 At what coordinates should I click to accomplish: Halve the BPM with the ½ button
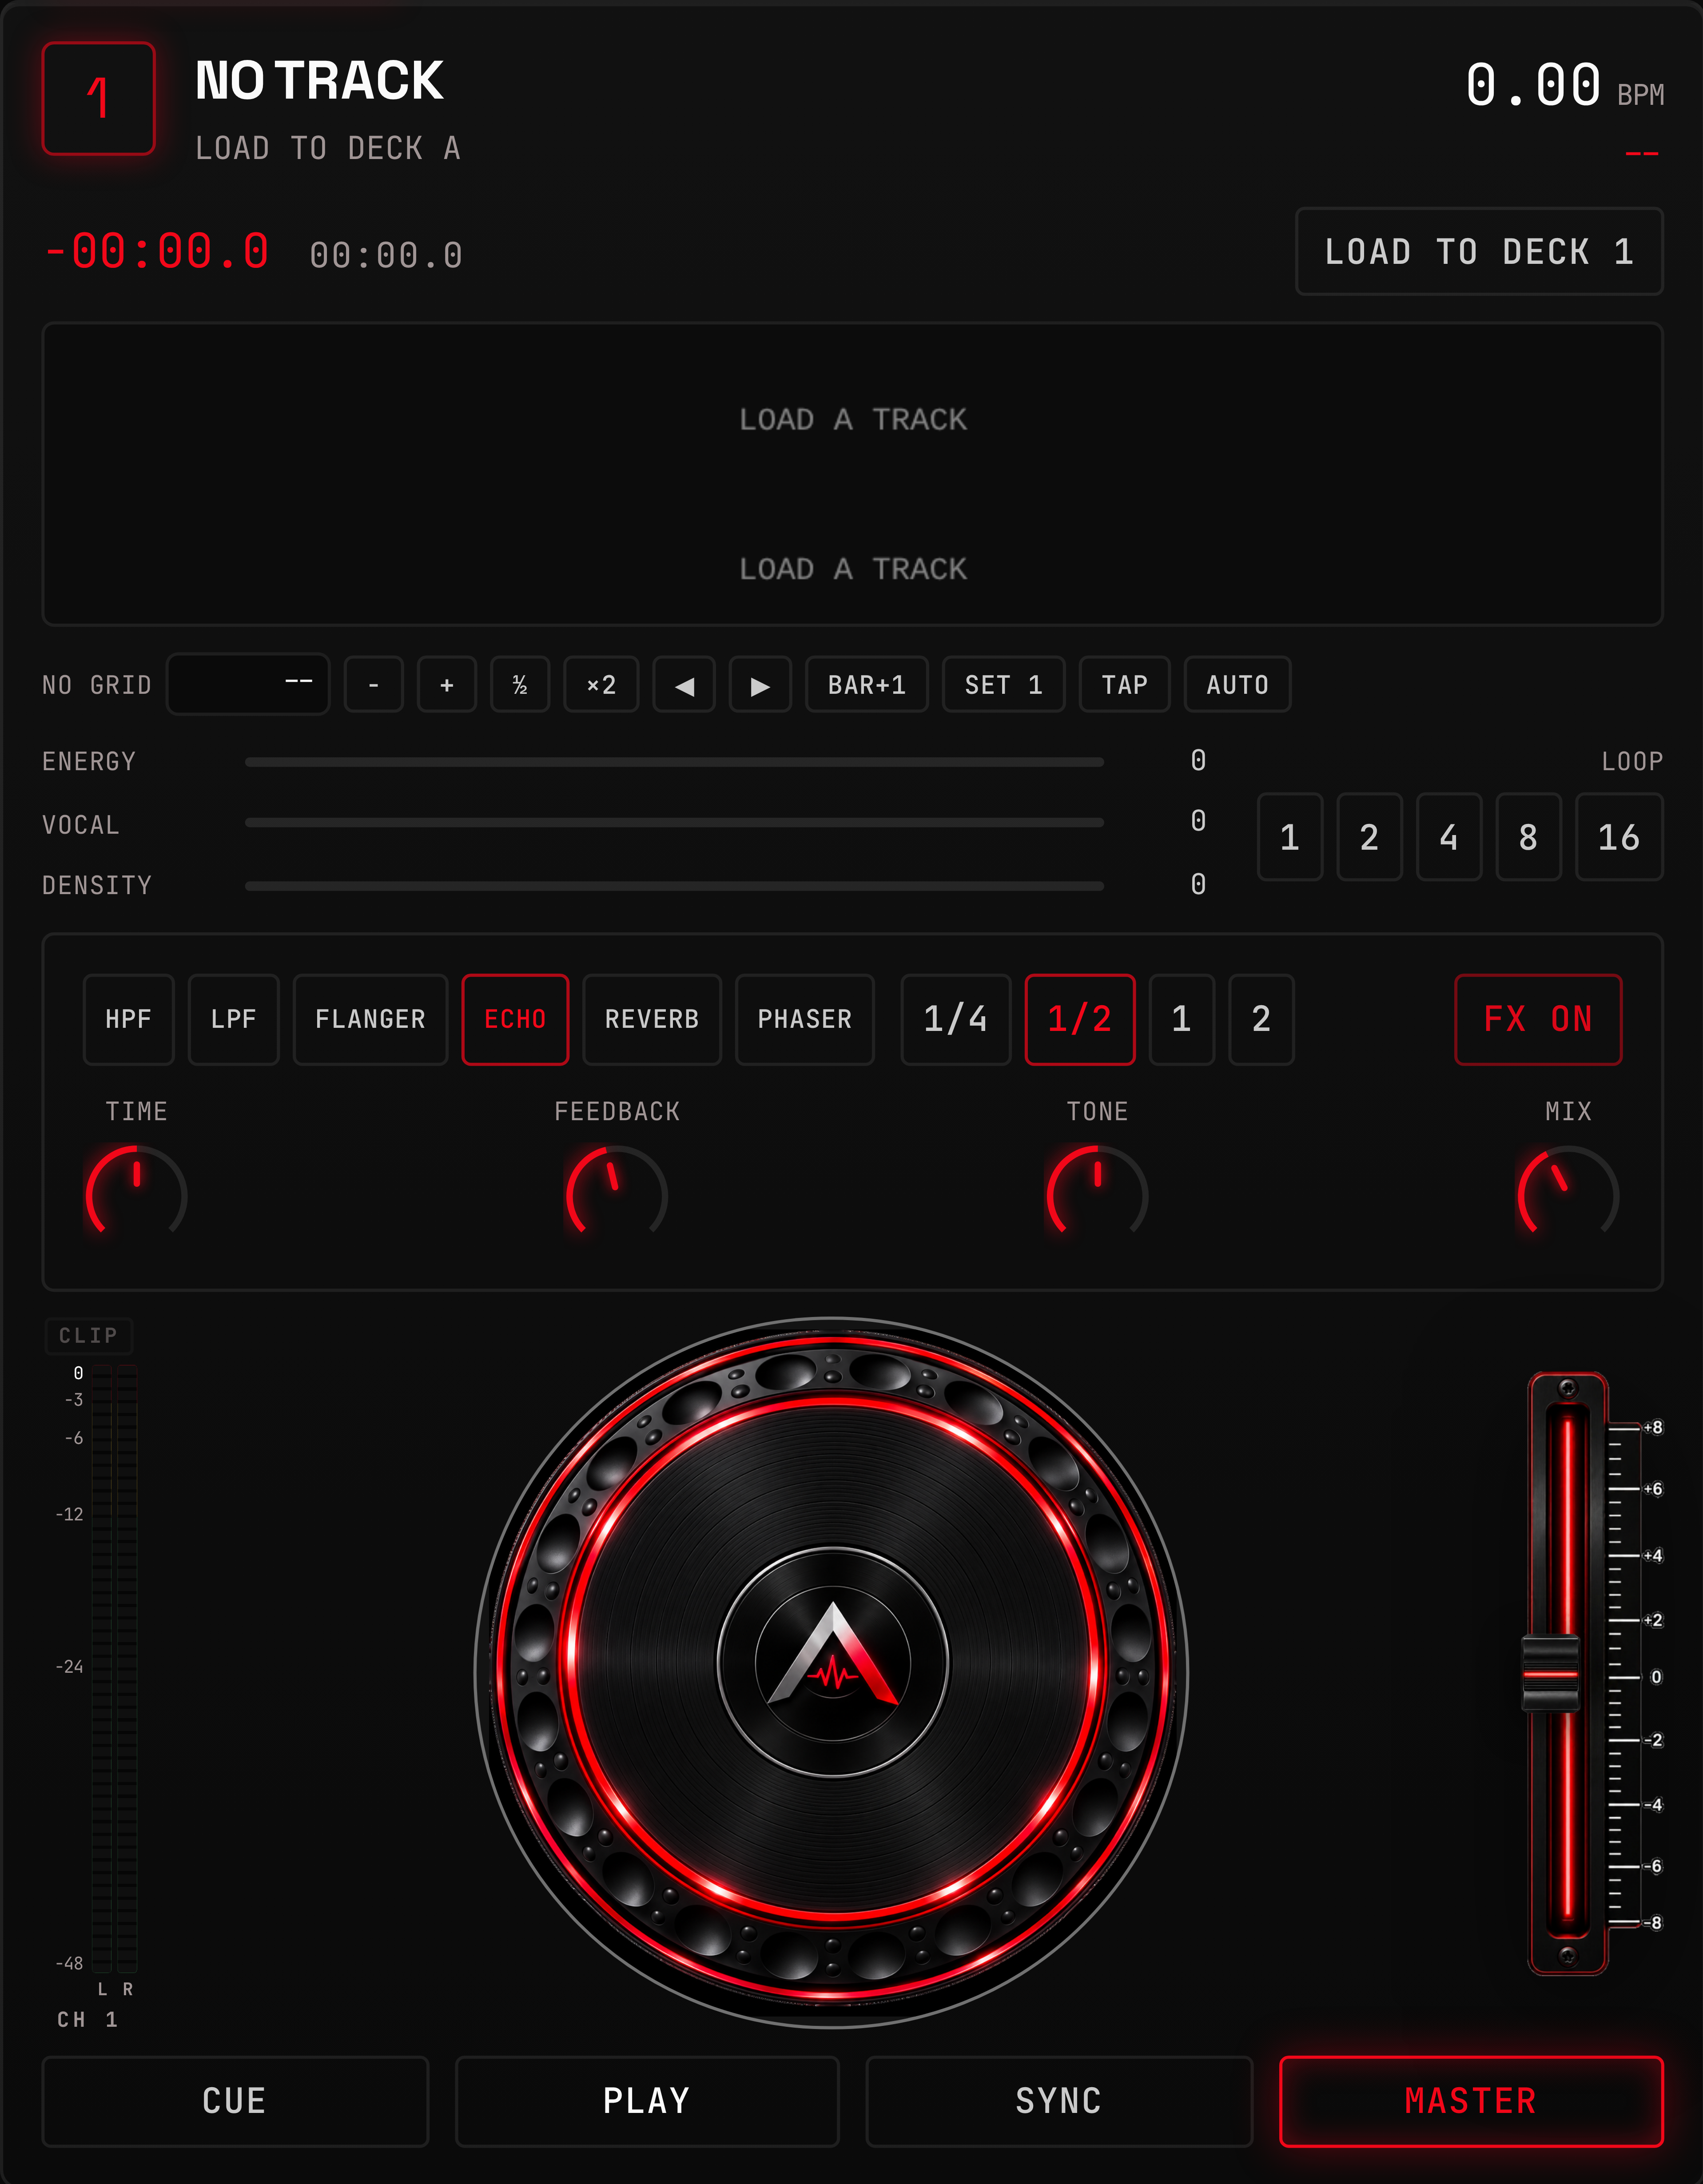[520, 685]
